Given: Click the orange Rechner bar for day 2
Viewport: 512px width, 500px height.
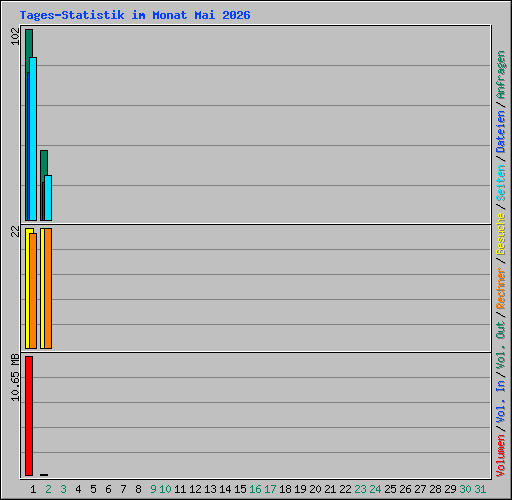Looking at the screenshot, I should [48, 288].
